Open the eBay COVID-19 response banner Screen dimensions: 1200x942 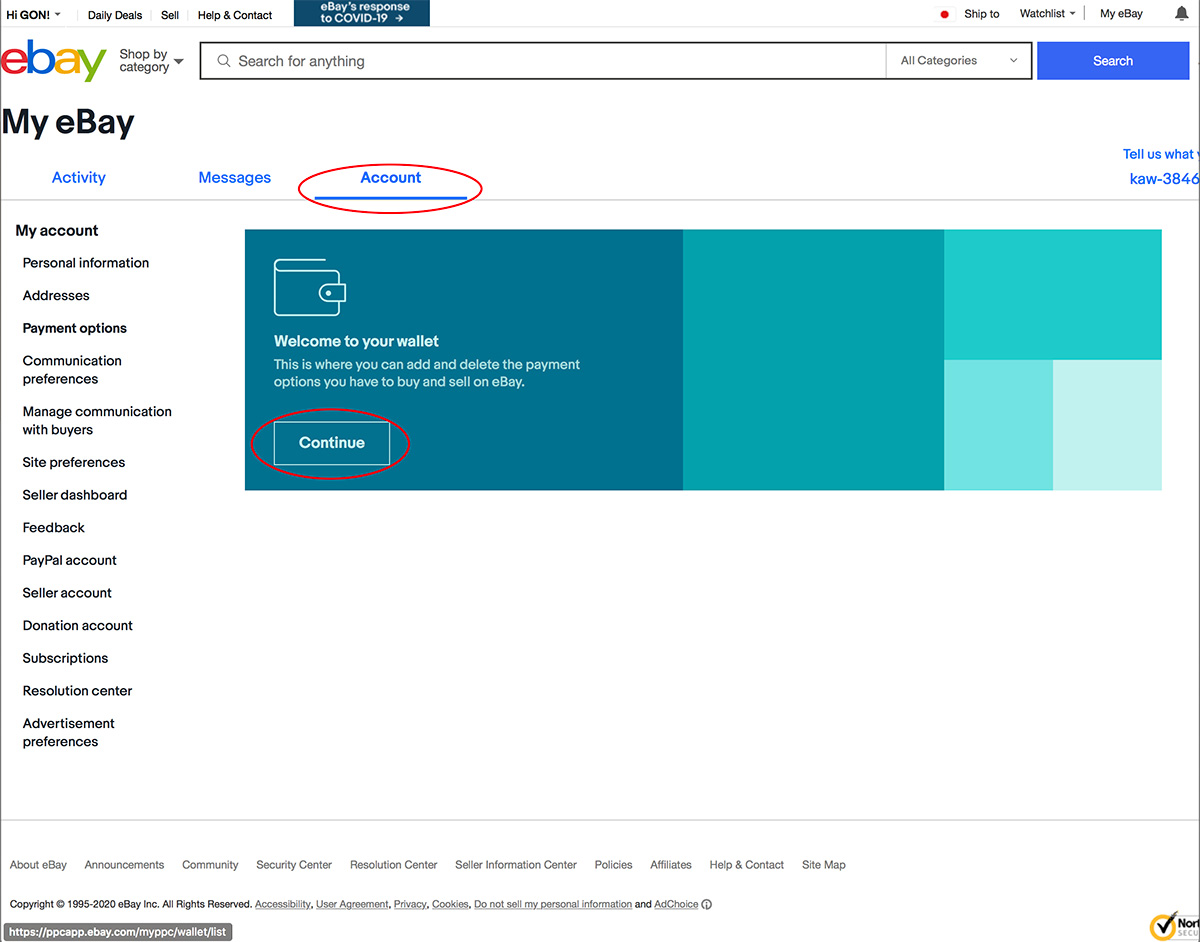click(362, 13)
